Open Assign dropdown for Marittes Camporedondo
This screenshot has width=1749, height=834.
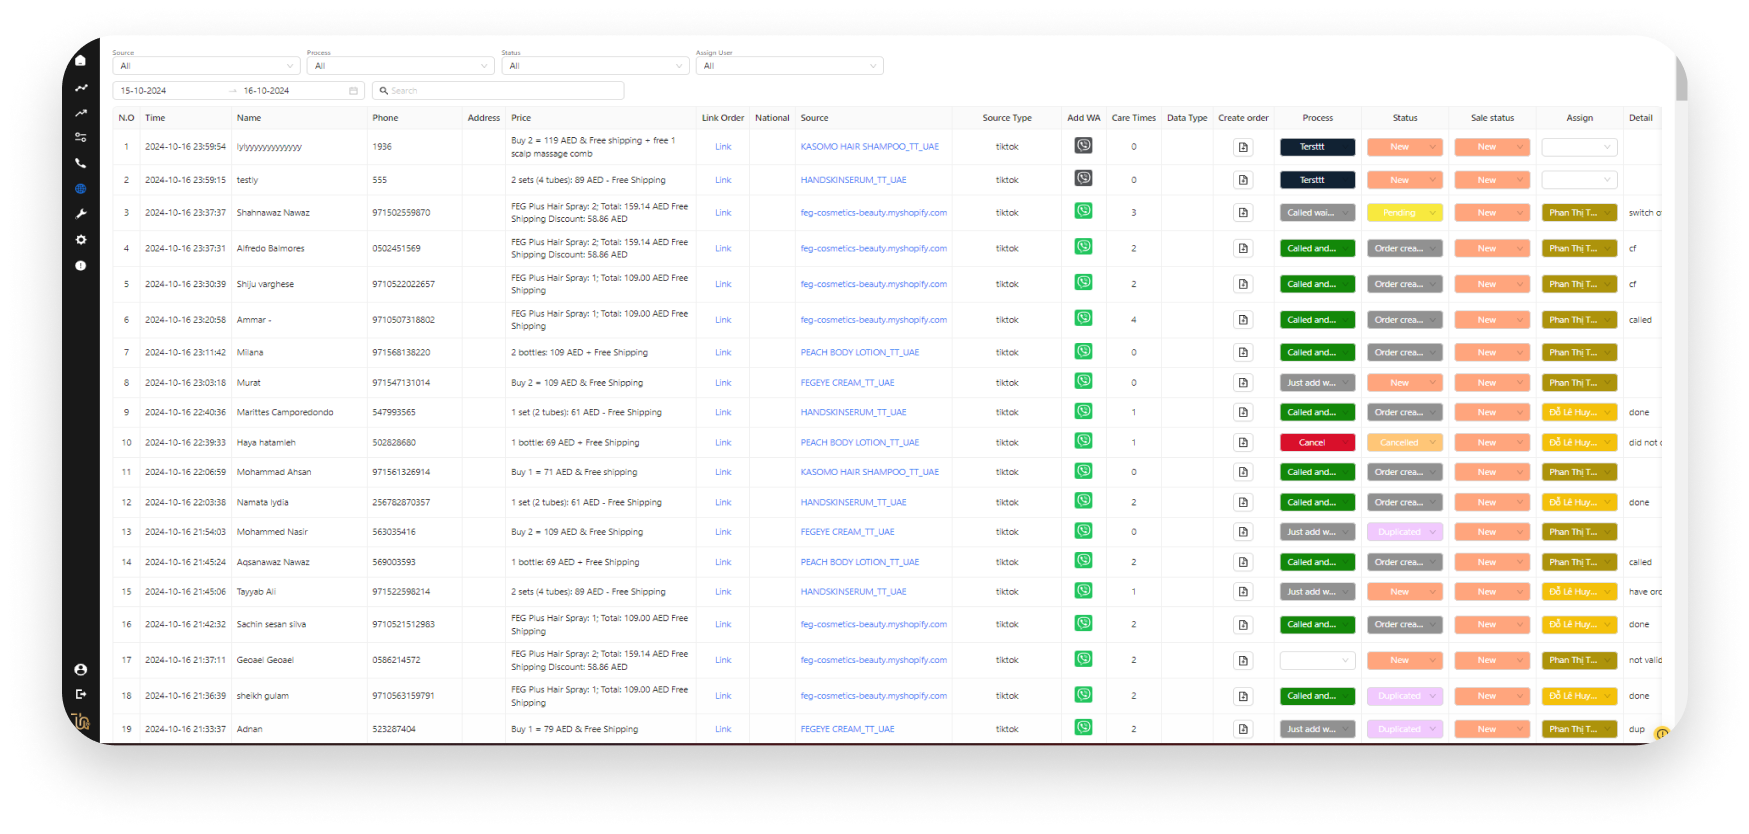pyautogui.click(x=1579, y=412)
